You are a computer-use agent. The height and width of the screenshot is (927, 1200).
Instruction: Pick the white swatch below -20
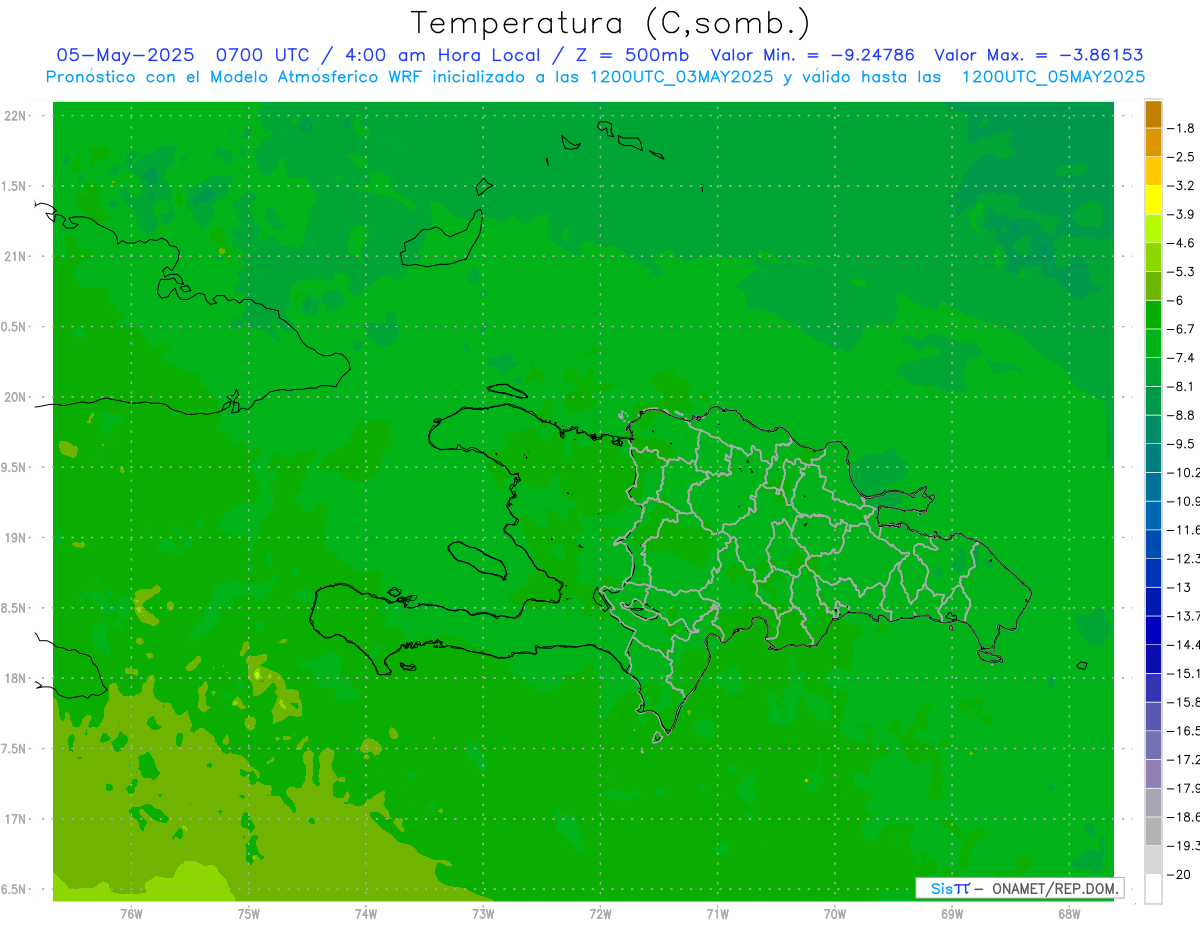(x=1153, y=889)
